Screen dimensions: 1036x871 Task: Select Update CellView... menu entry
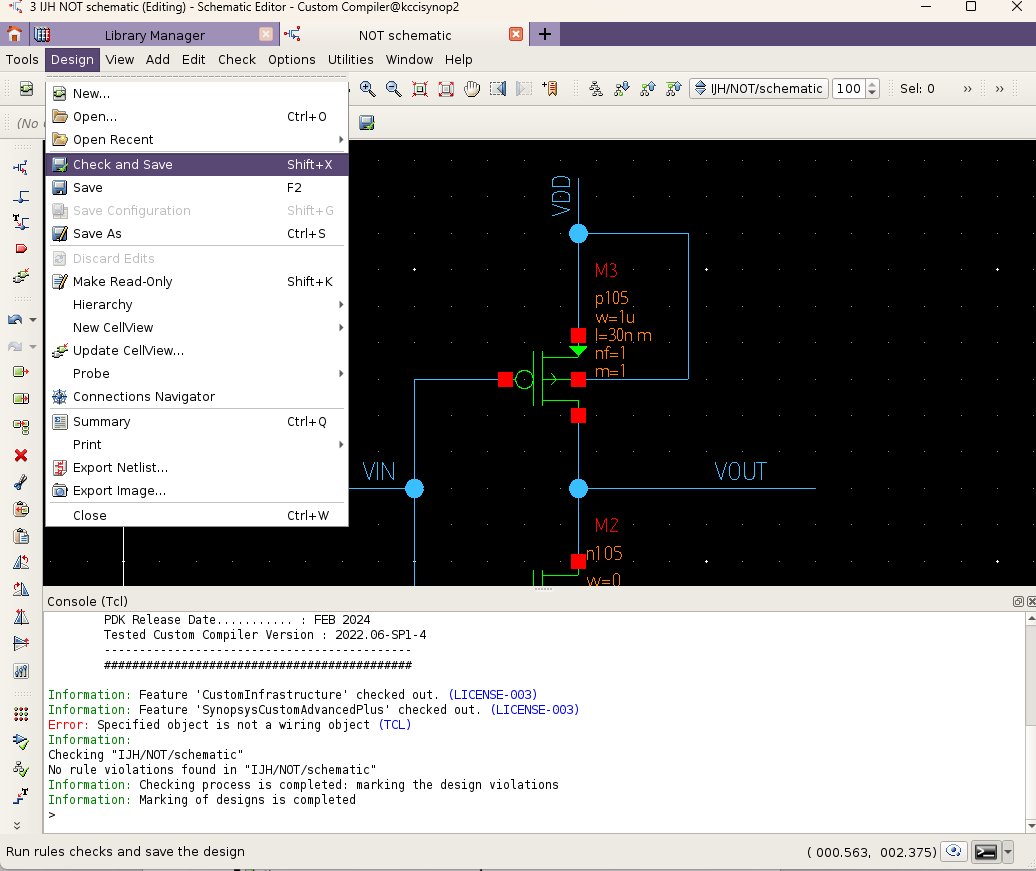(197, 351)
